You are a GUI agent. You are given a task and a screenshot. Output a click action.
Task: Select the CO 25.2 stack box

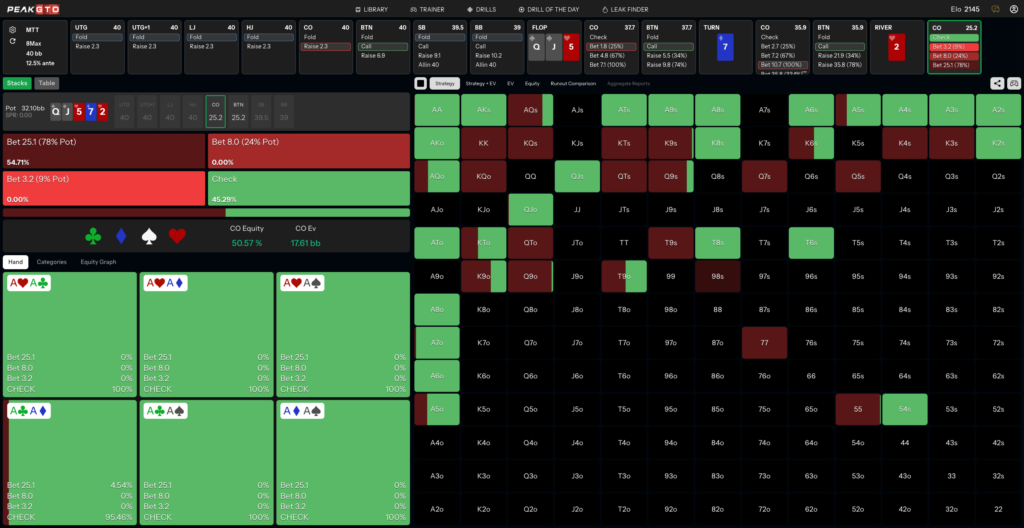coord(216,110)
